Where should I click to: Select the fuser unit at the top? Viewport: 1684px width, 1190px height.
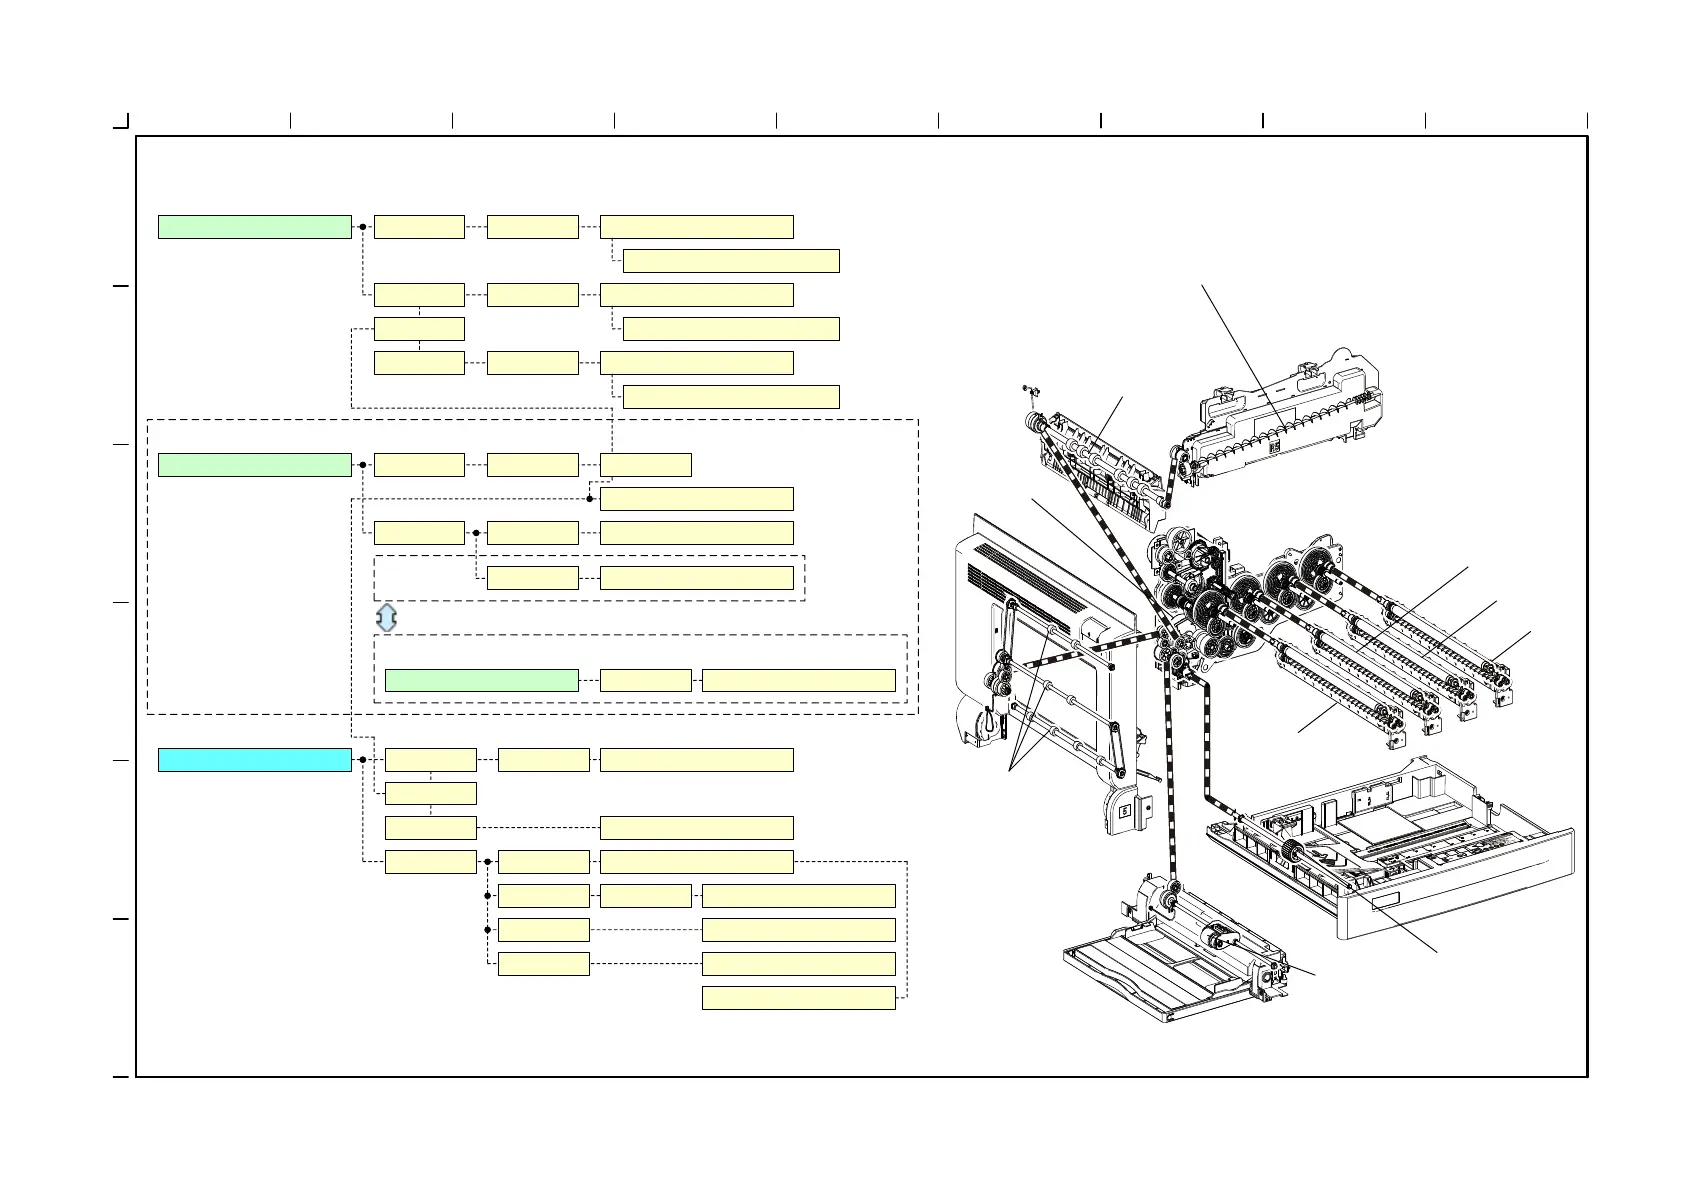point(1270,420)
